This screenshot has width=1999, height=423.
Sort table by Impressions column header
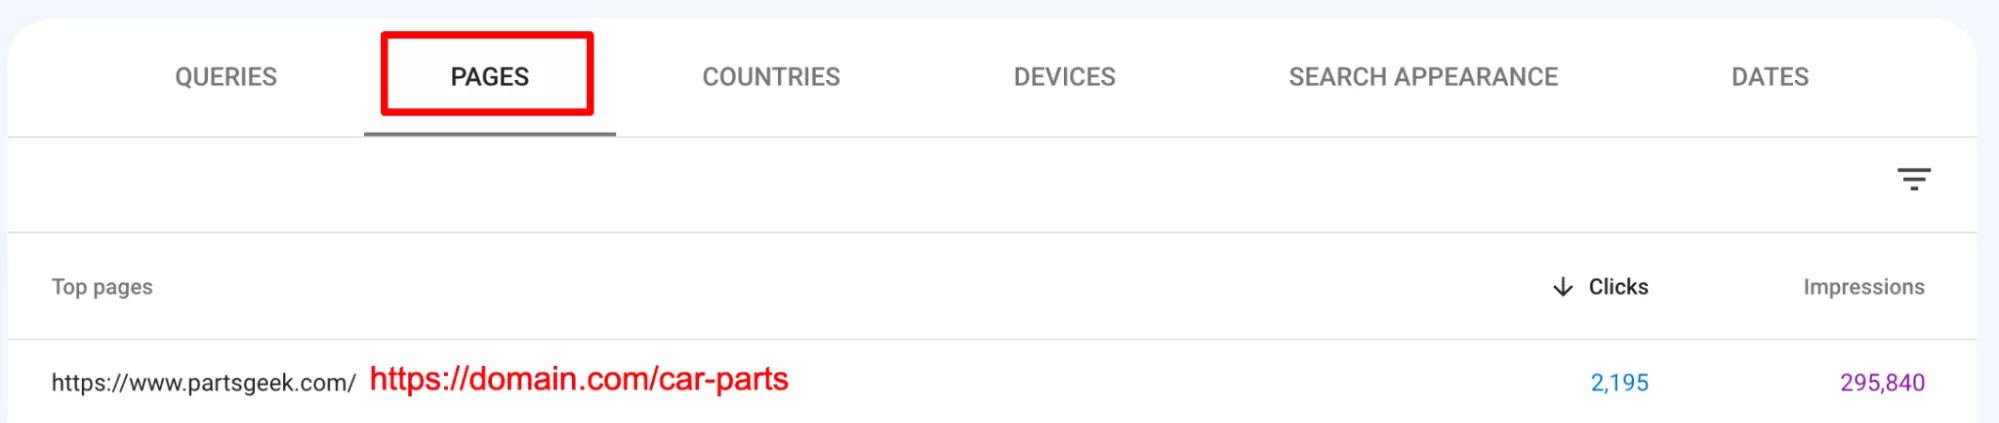click(1863, 287)
